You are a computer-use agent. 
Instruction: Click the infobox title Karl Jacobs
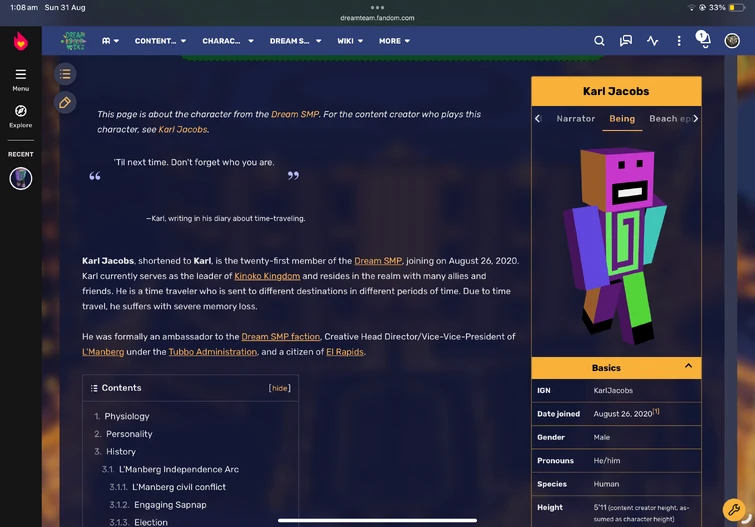pyautogui.click(x=616, y=91)
